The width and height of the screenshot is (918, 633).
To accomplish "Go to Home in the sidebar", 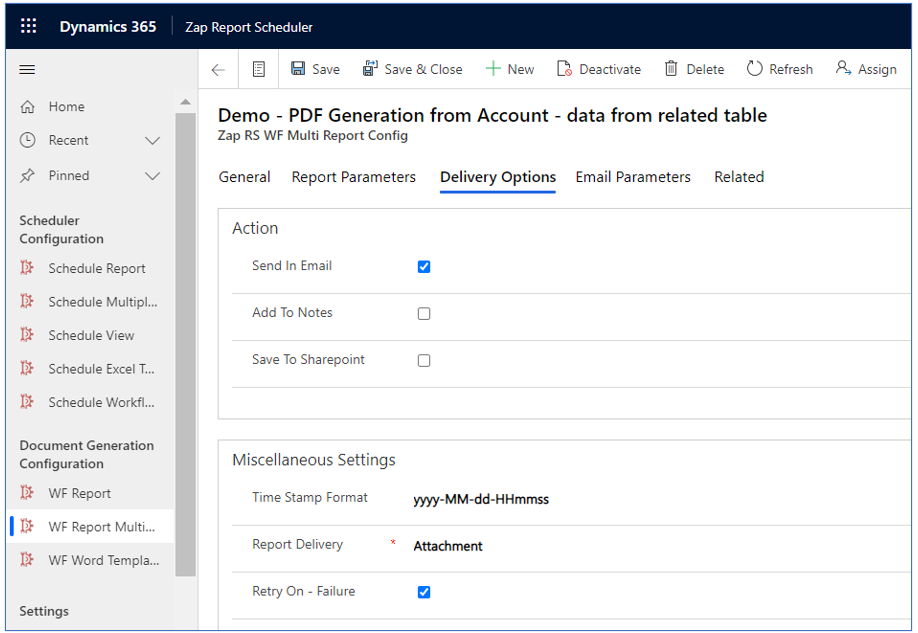I will click(x=66, y=107).
